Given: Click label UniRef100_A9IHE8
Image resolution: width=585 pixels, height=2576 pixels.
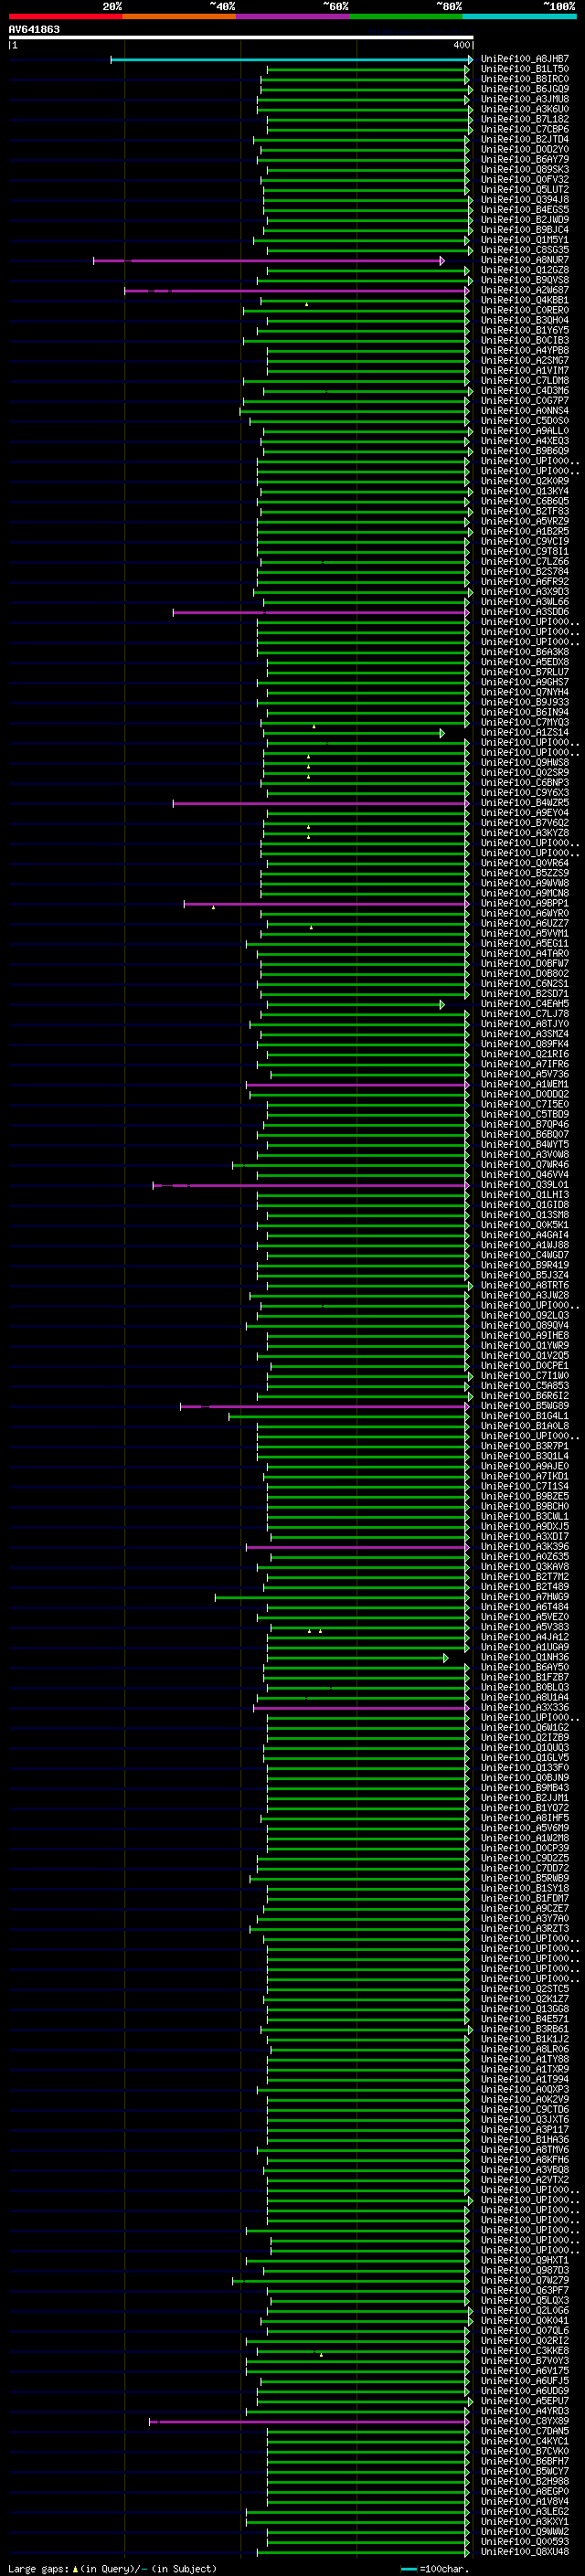Looking at the screenshot, I should tap(525, 1336).
